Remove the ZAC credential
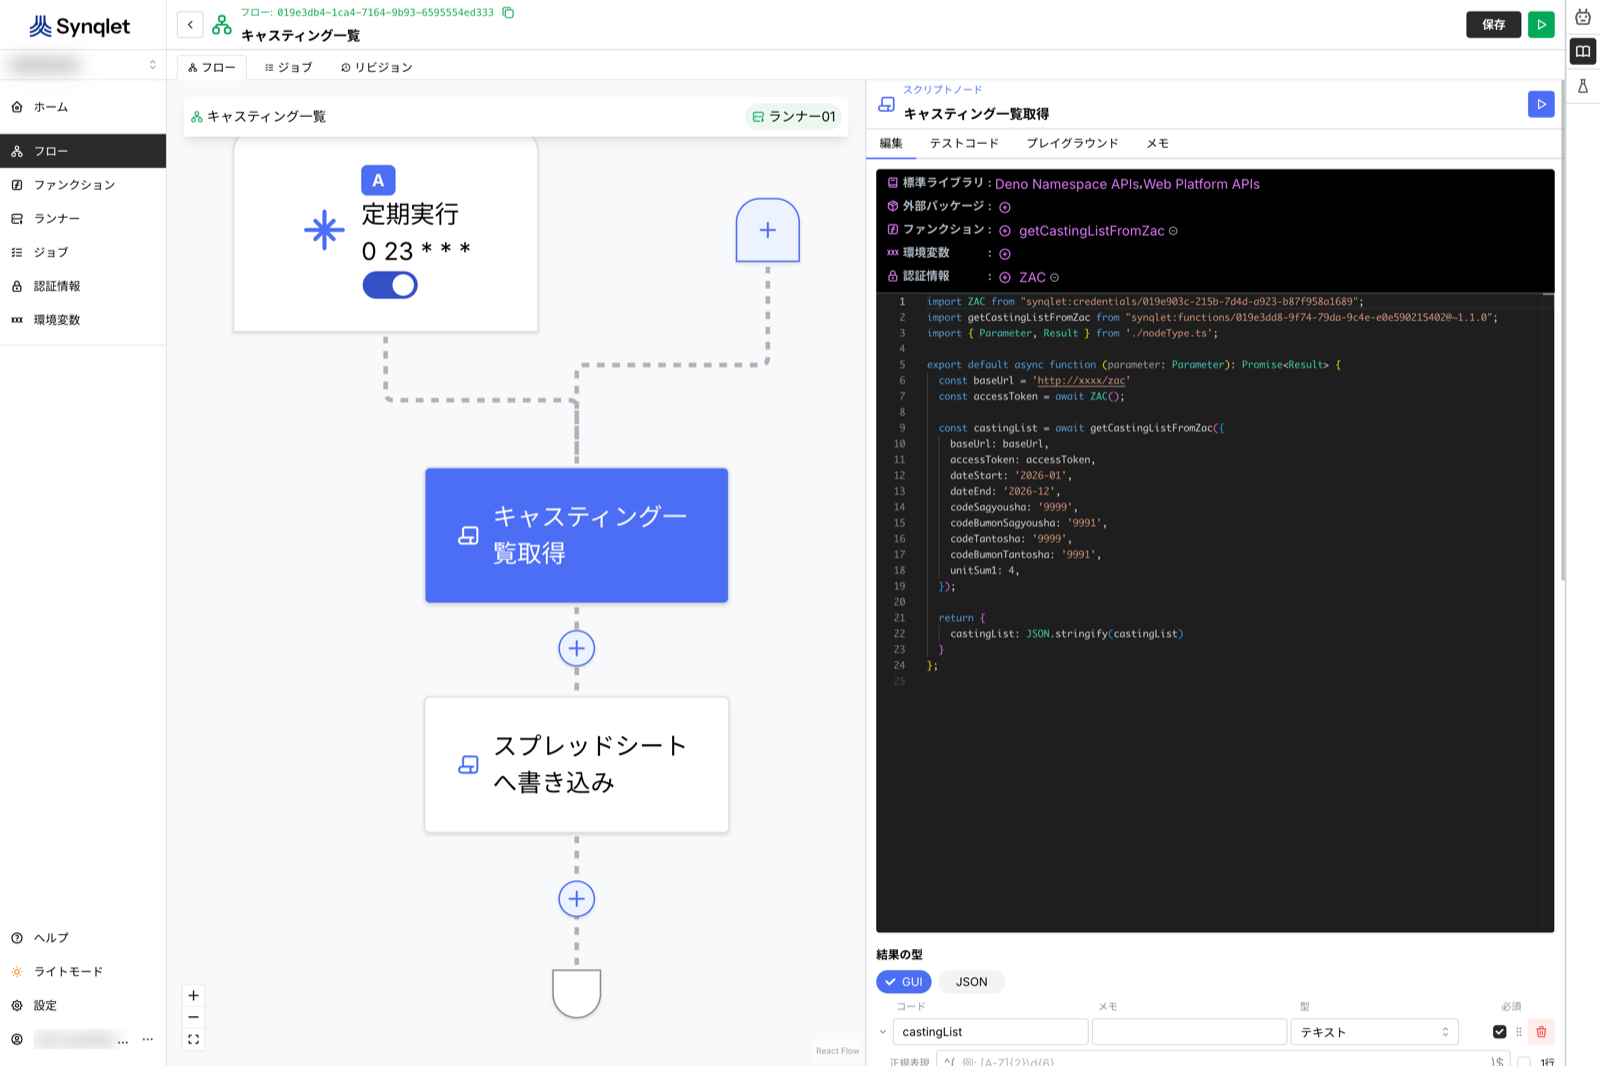This screenshot has width=1600, height=1066. click(x=1054, y=278)
